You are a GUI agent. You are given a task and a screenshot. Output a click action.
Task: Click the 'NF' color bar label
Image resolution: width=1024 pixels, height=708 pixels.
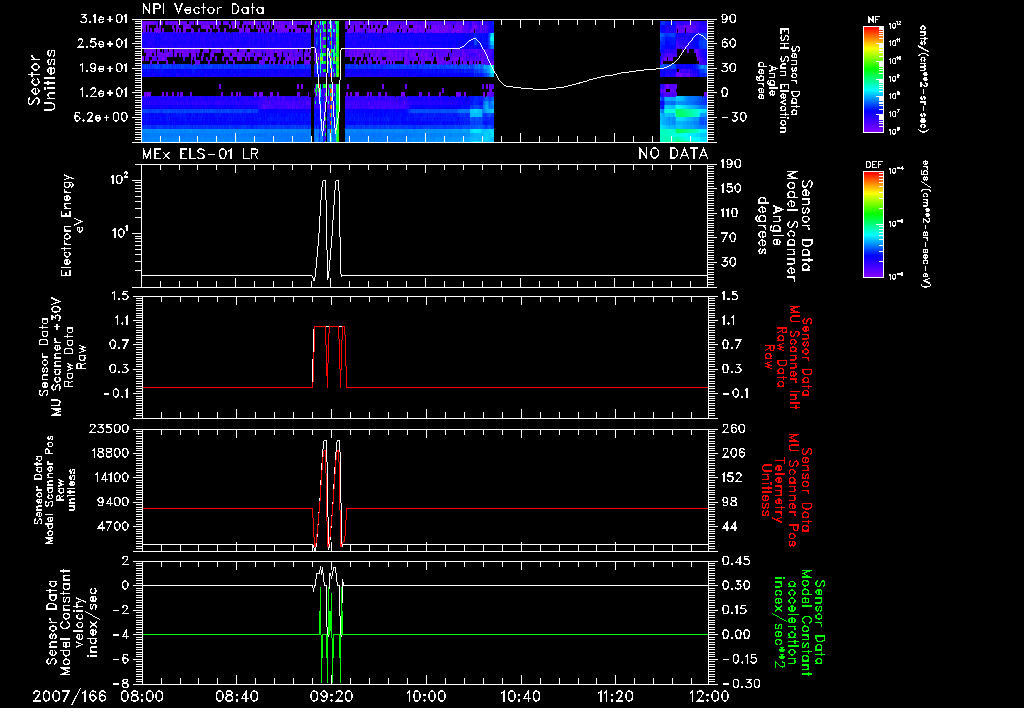point(873,20)
